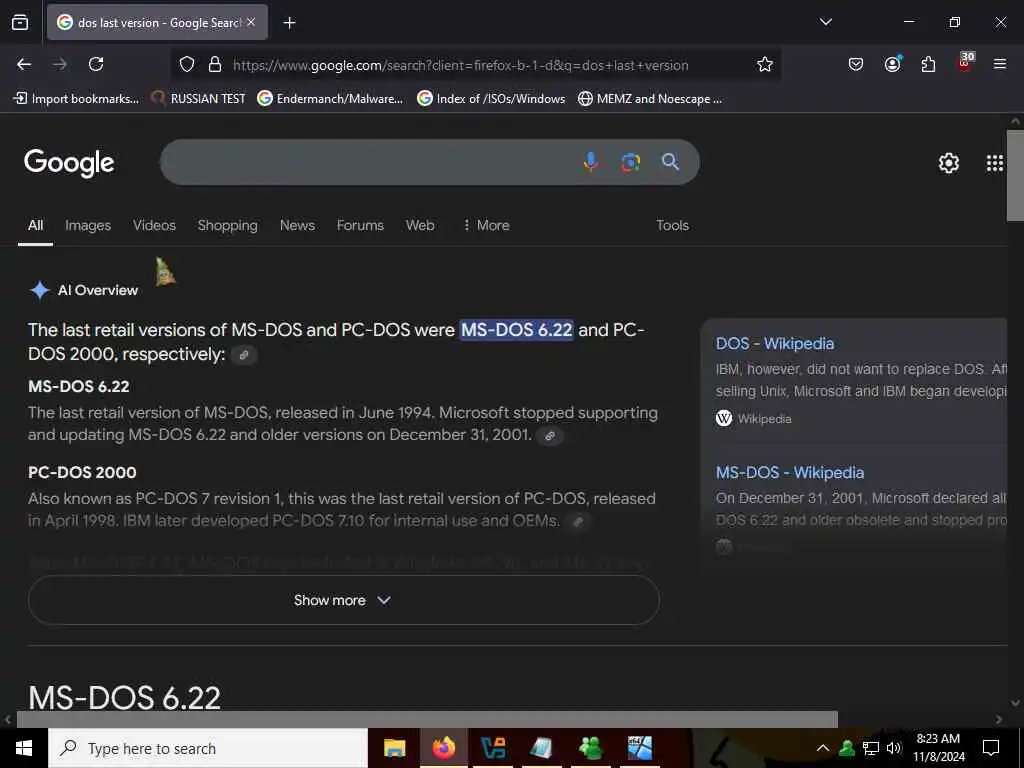This screenshot has height=768, width=1024.
Task: Click the tracking protection shield icon
Action: pos(187,64)
